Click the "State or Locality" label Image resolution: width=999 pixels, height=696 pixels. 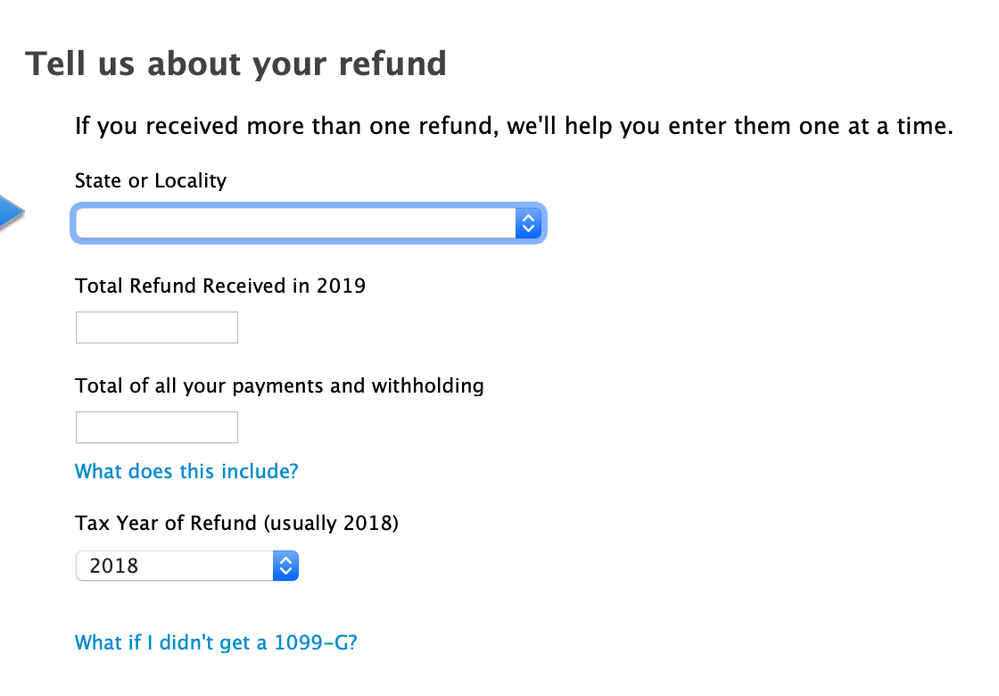point(151,181)
